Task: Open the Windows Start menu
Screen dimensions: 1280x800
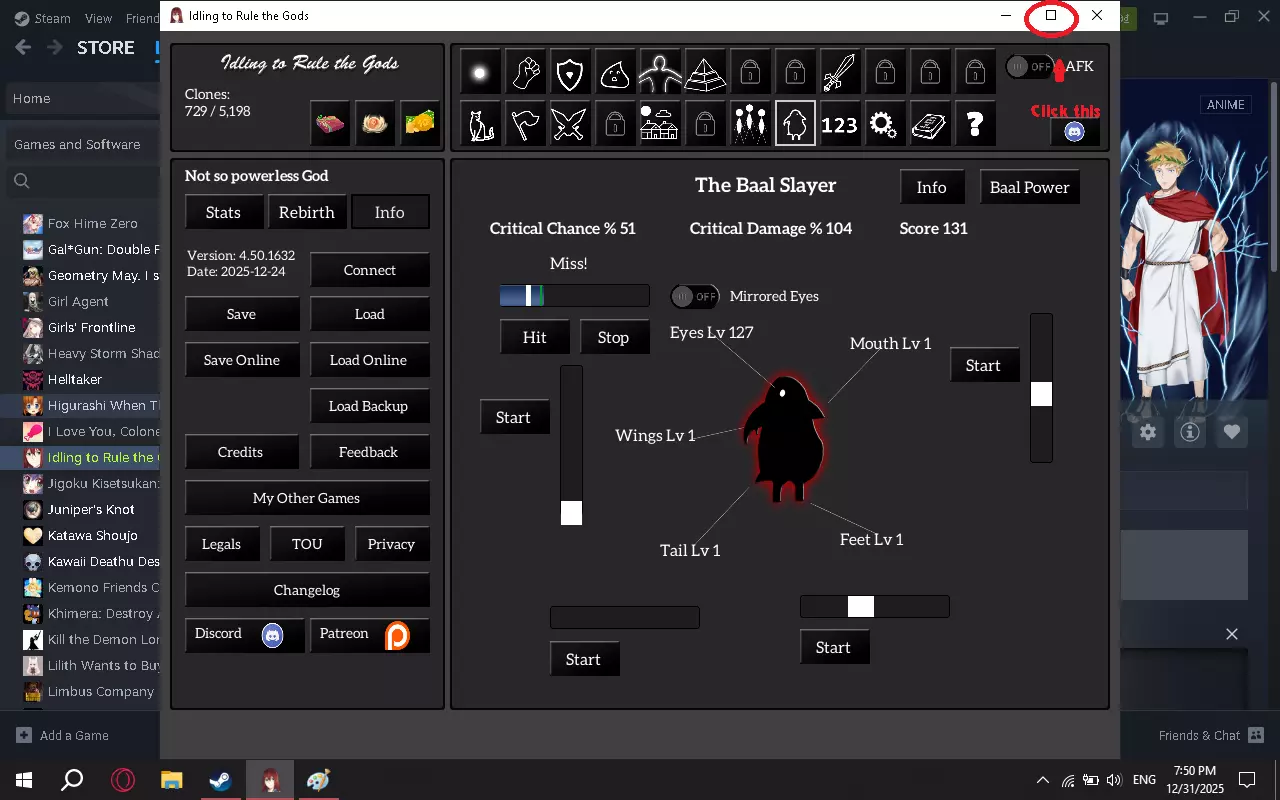Action: click(x=24, y=780)
